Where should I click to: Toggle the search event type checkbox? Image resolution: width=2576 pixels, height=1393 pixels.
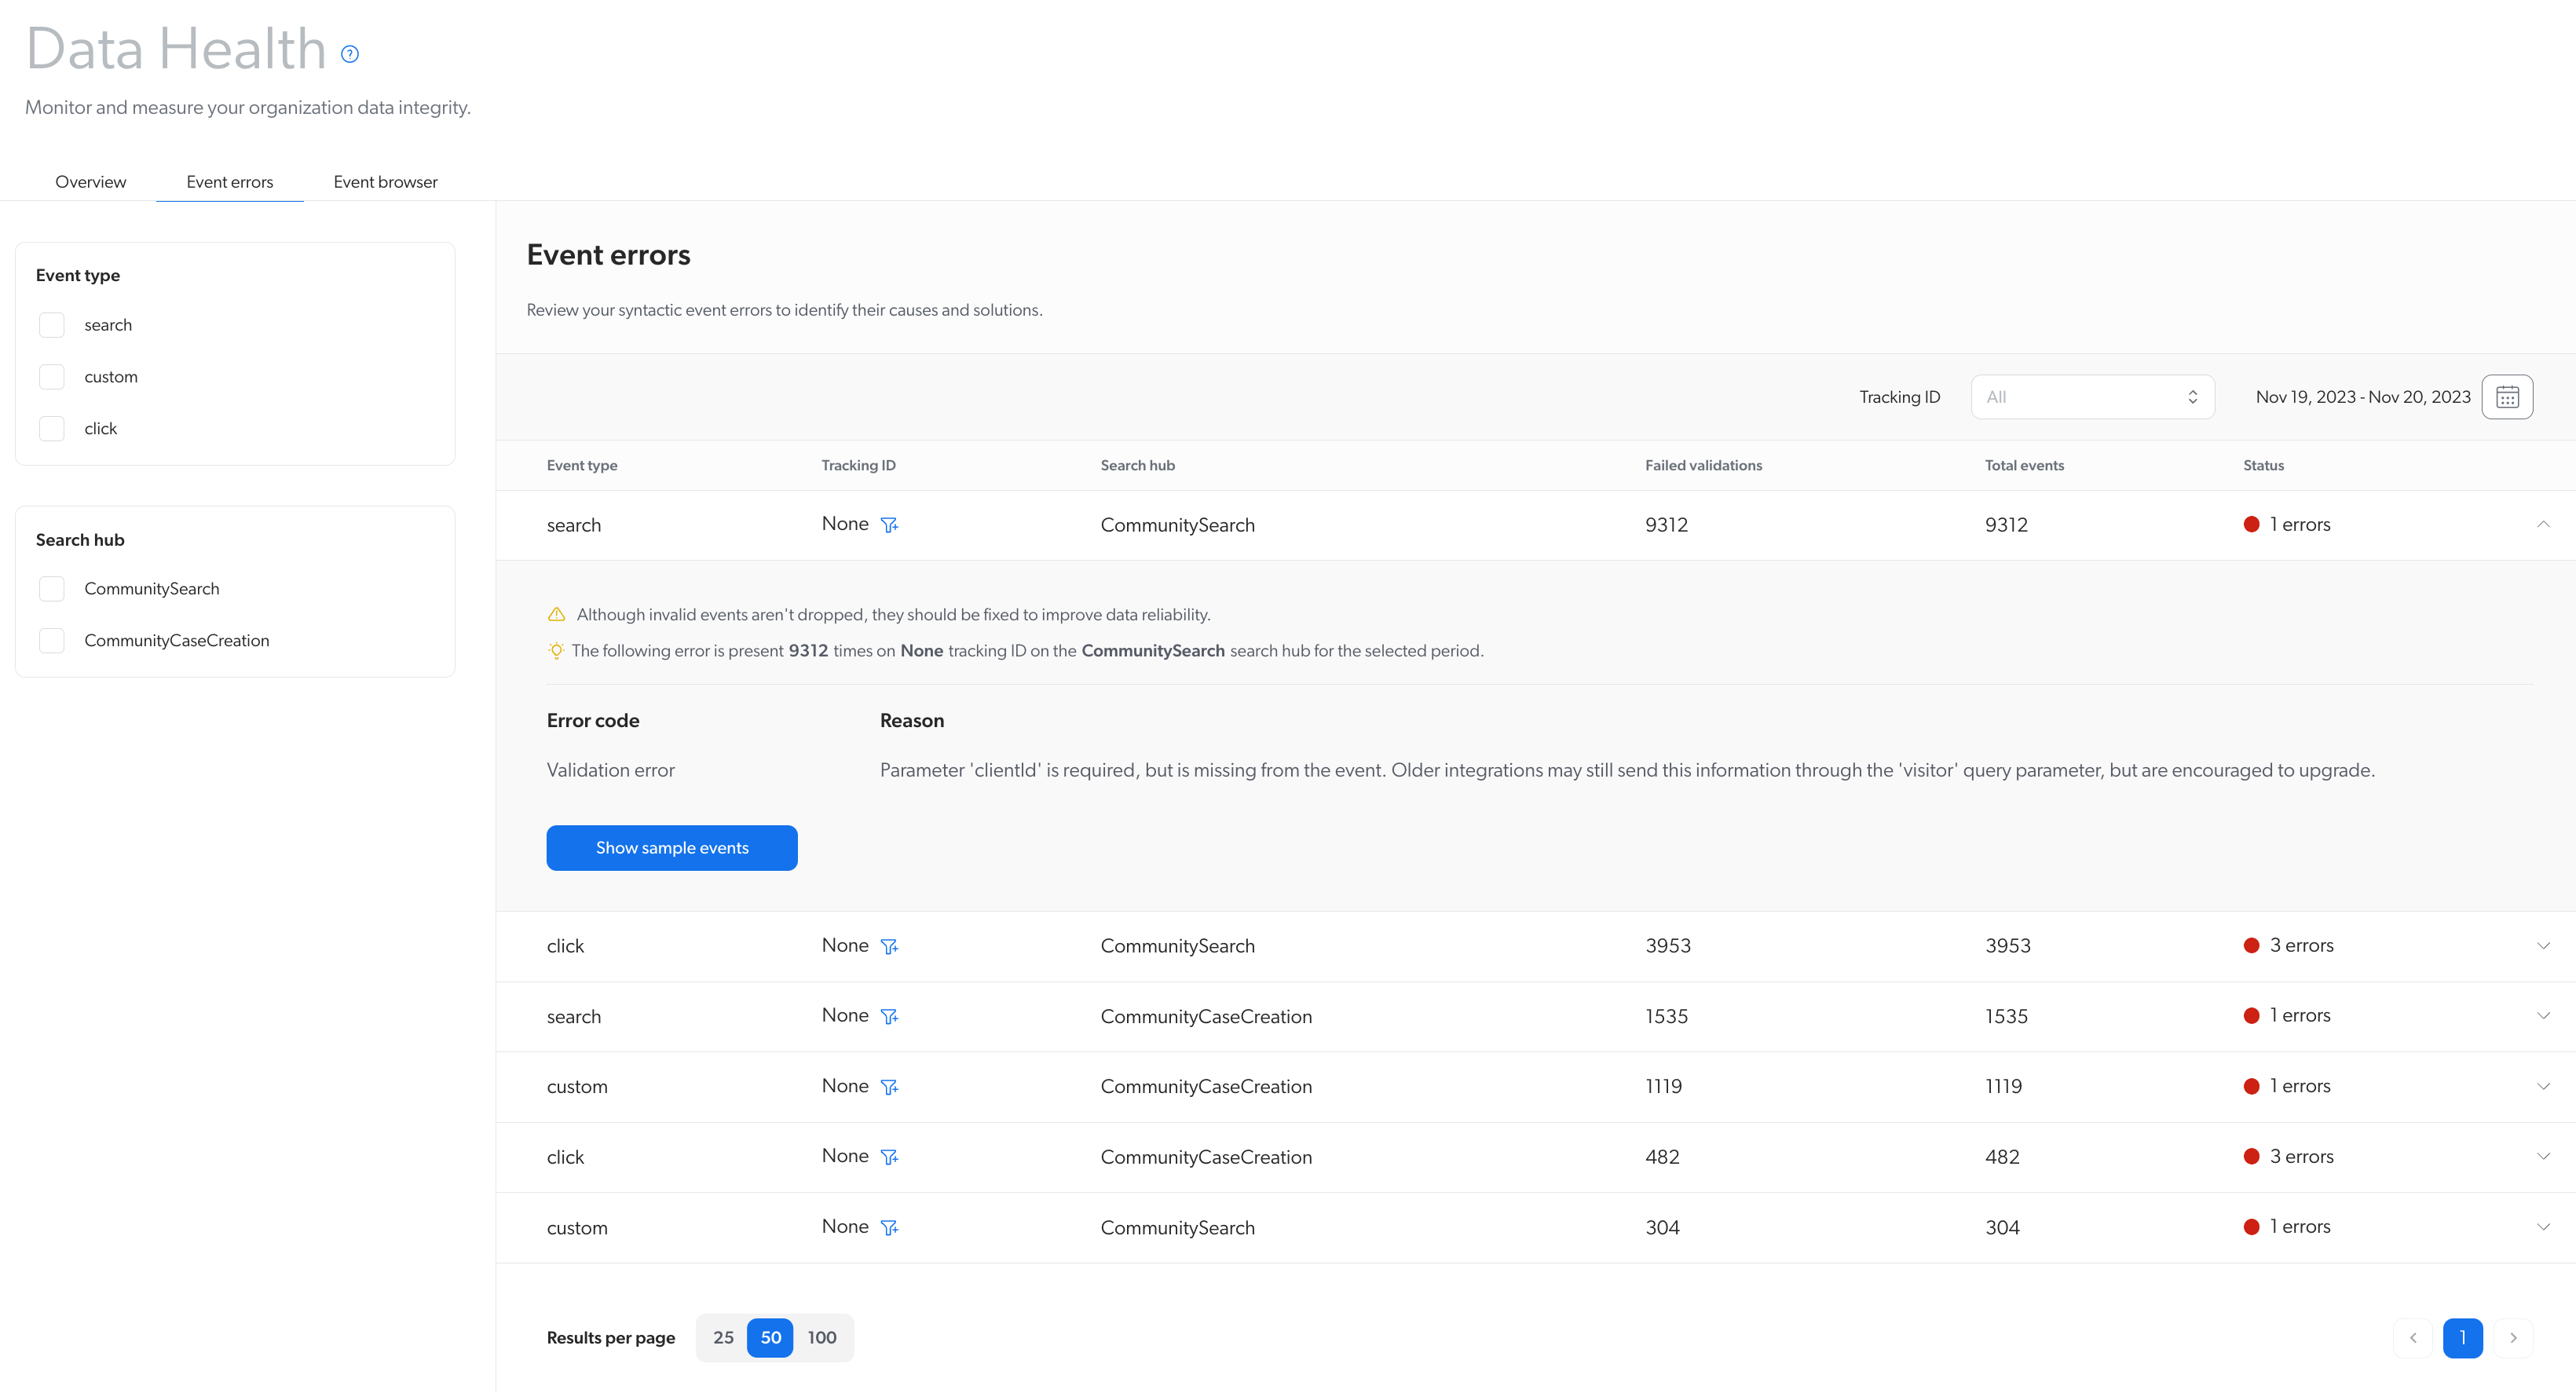pyautogui.click(x=52, y=324)
